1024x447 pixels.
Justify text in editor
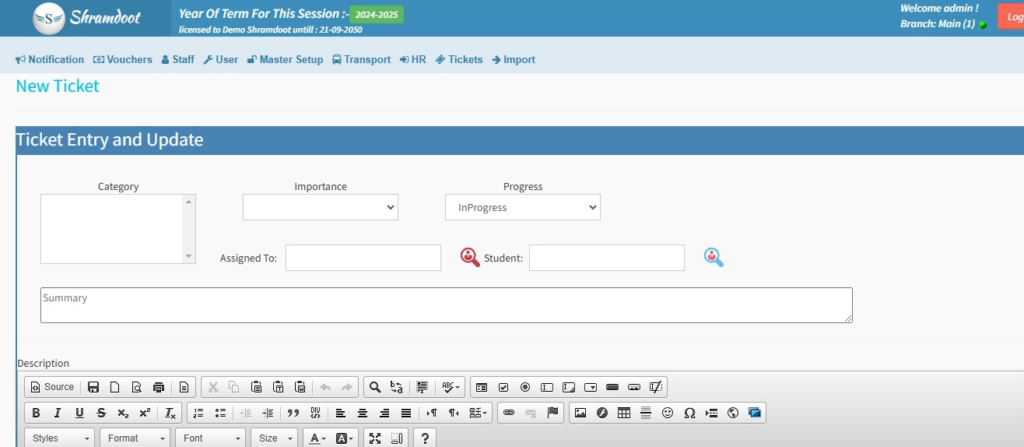point(406,413)
